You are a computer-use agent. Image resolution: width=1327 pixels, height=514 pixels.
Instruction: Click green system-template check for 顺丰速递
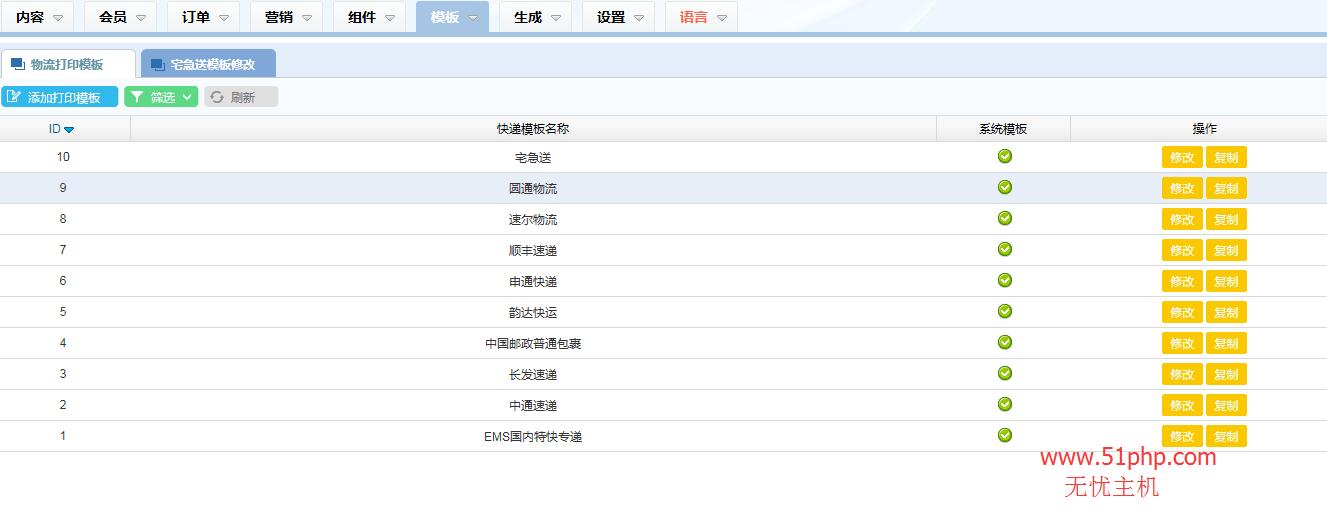click(x=1005, y=249)
